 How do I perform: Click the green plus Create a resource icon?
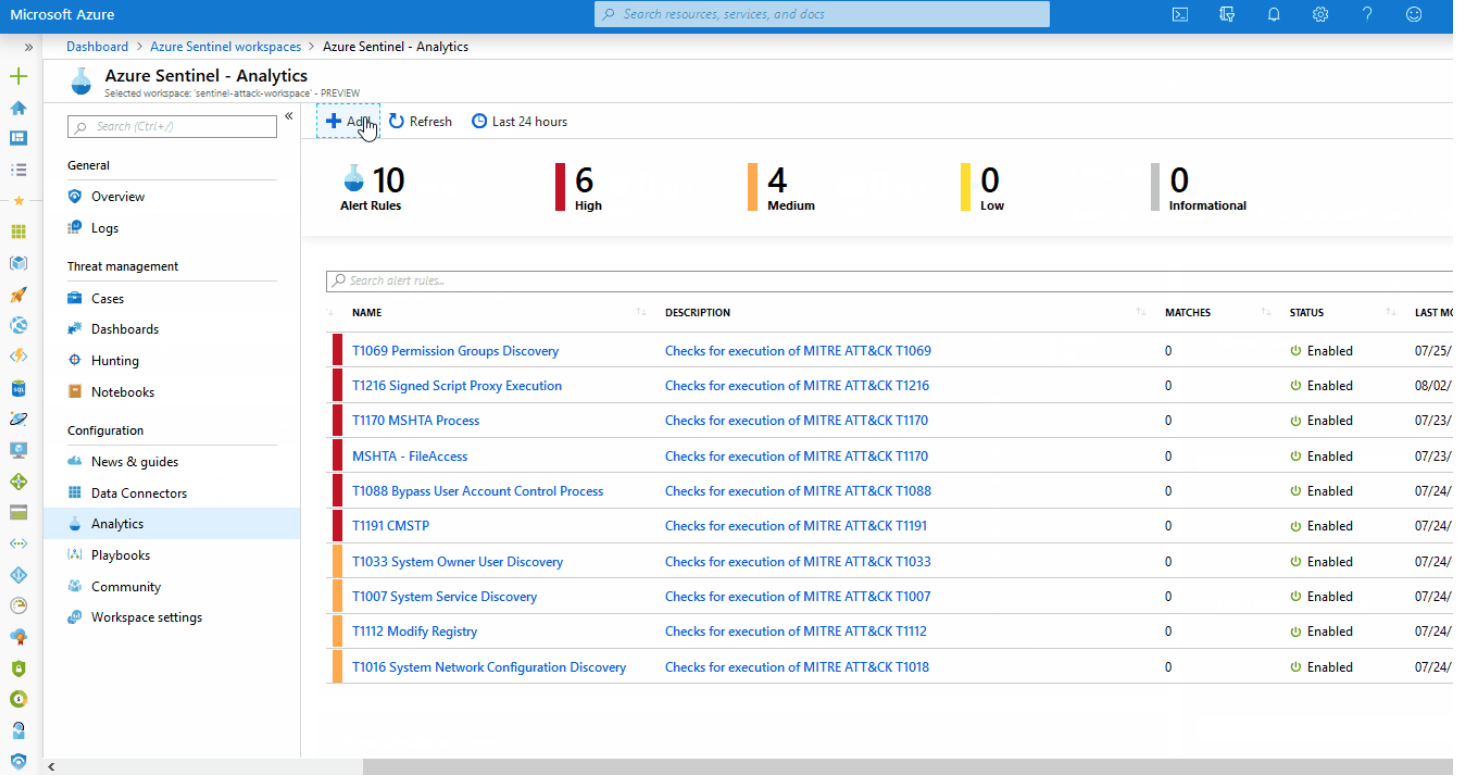pyautogui.click(x=18, y=76)
